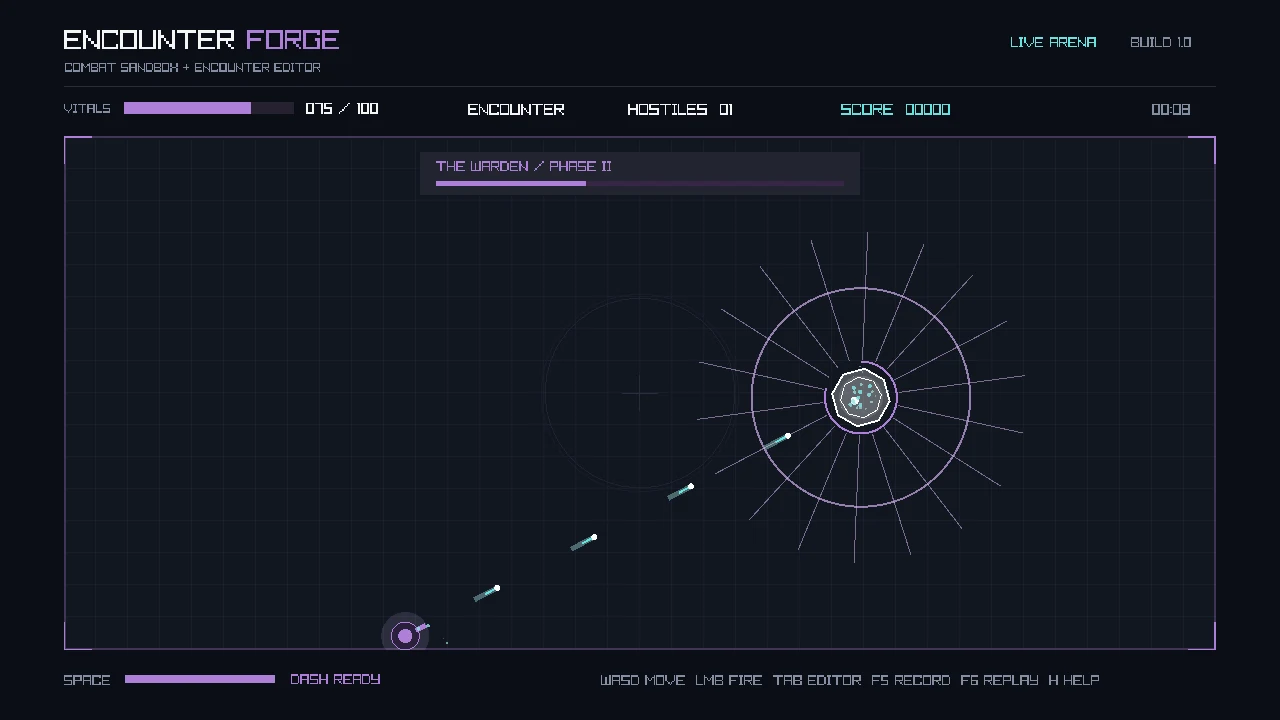Open H HELP
The height and width of the screenshot is (720, 1280).
pyautogui.click(x=1074, y=680)
